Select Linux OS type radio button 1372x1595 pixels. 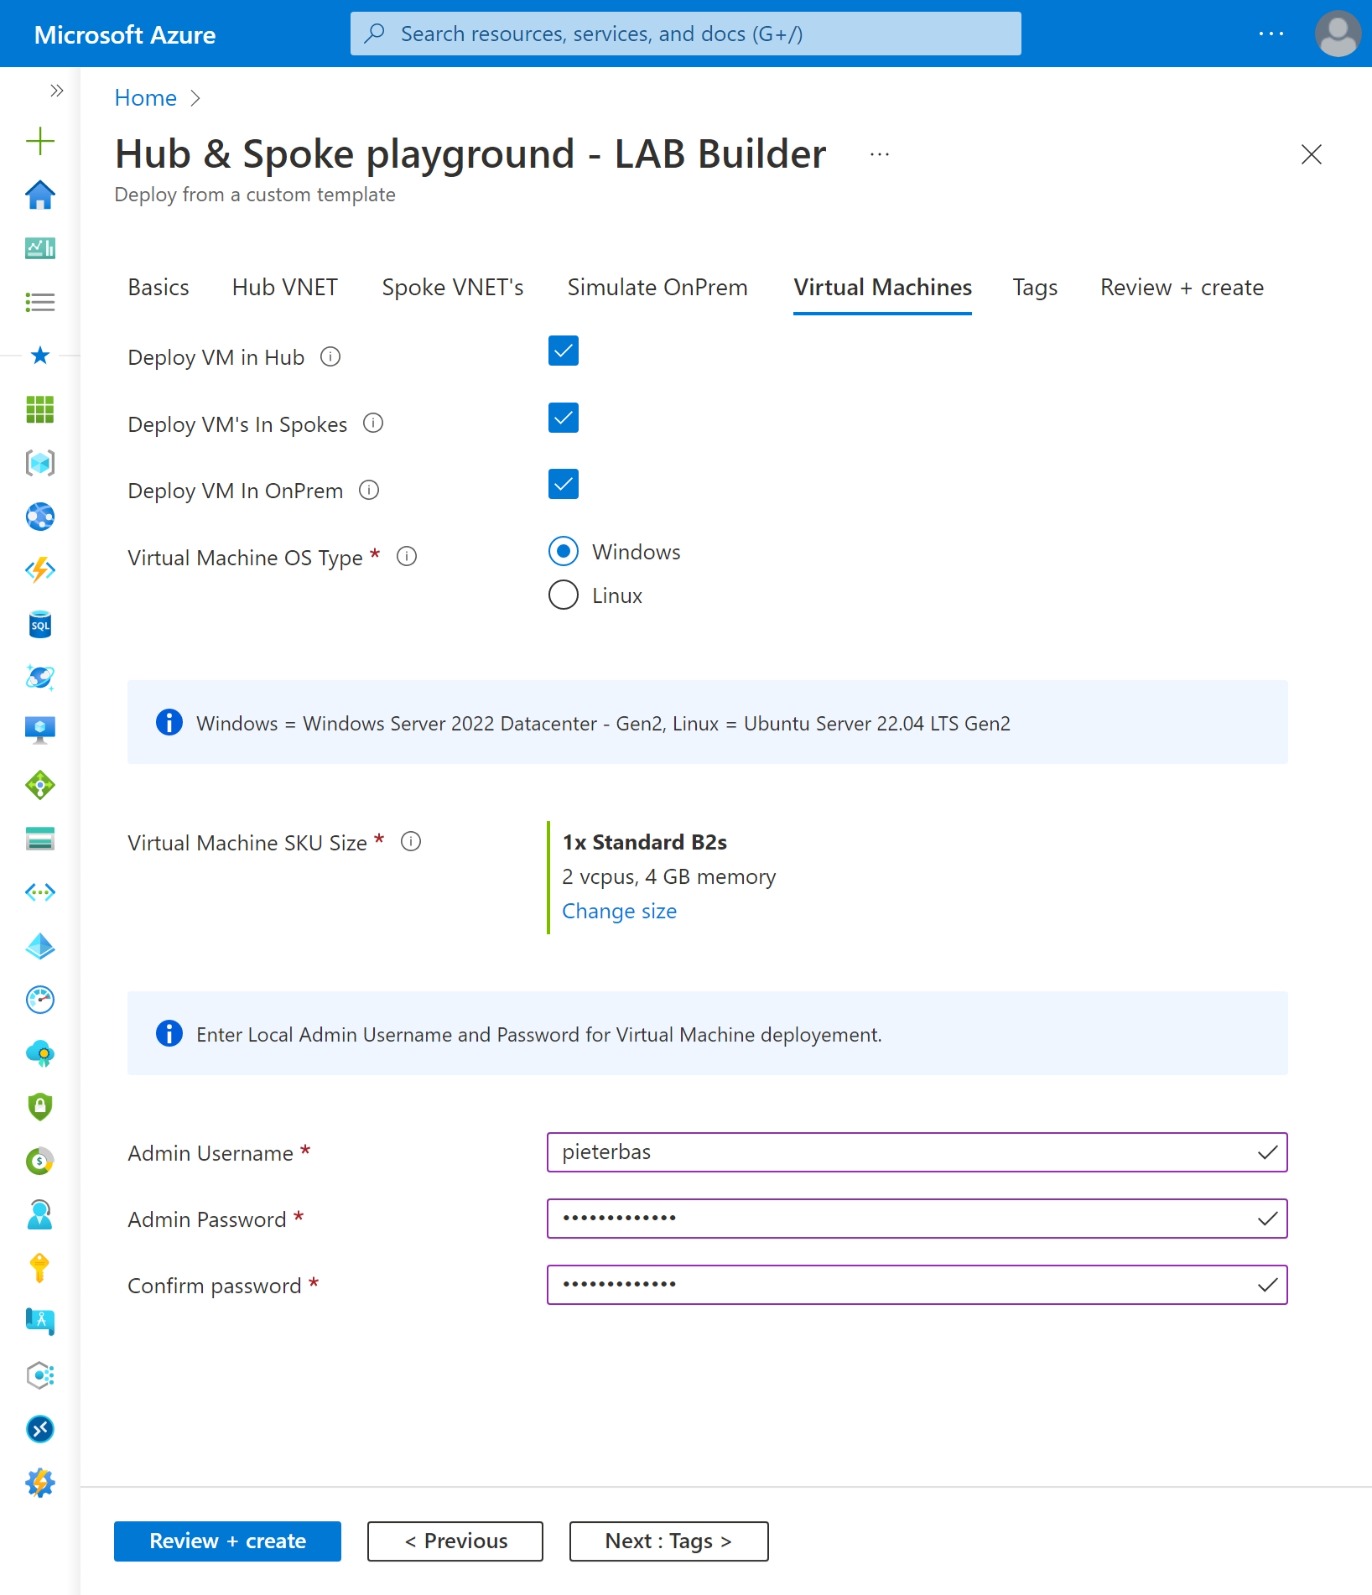tap(563, 595)
